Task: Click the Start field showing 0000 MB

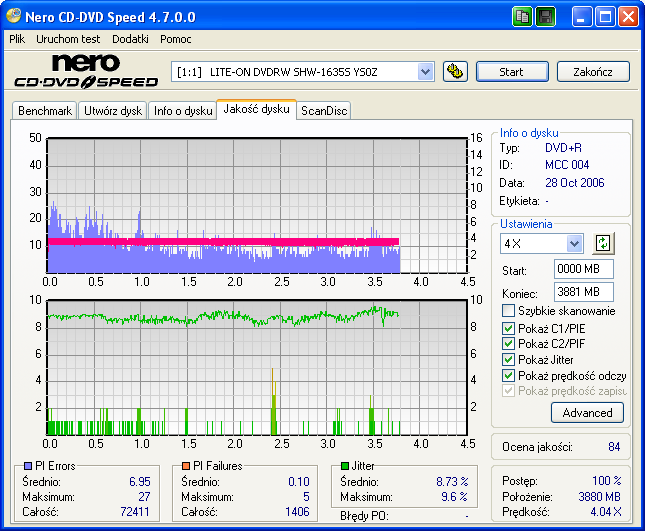Action: [x=583, y=269]
